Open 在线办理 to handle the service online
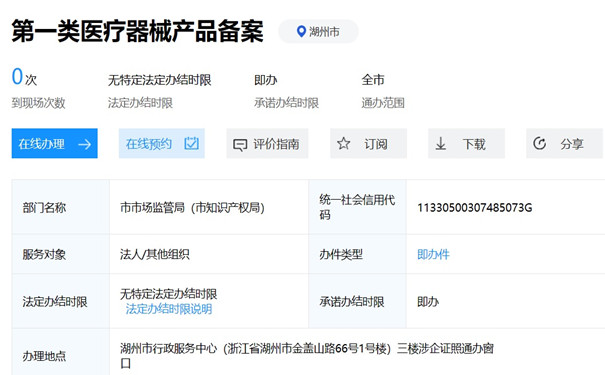605x375 pixels. coord(54,144)
